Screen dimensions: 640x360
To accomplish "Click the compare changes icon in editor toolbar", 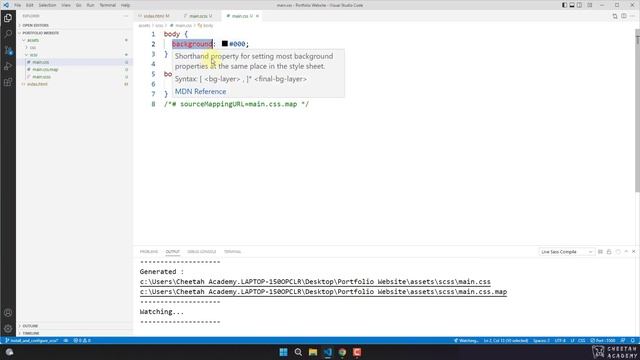I will (615, 16).
